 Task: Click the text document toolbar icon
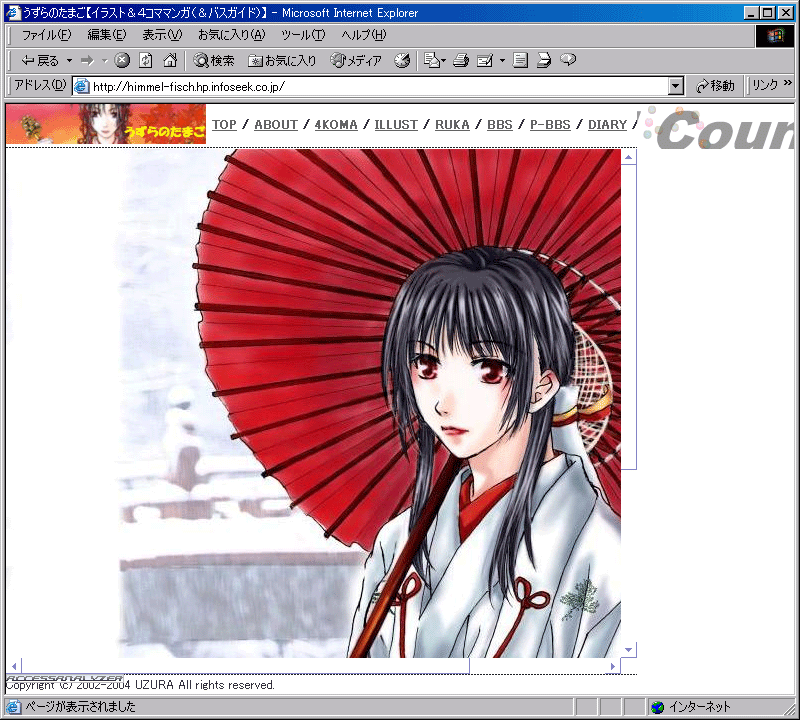coord(520,61)
